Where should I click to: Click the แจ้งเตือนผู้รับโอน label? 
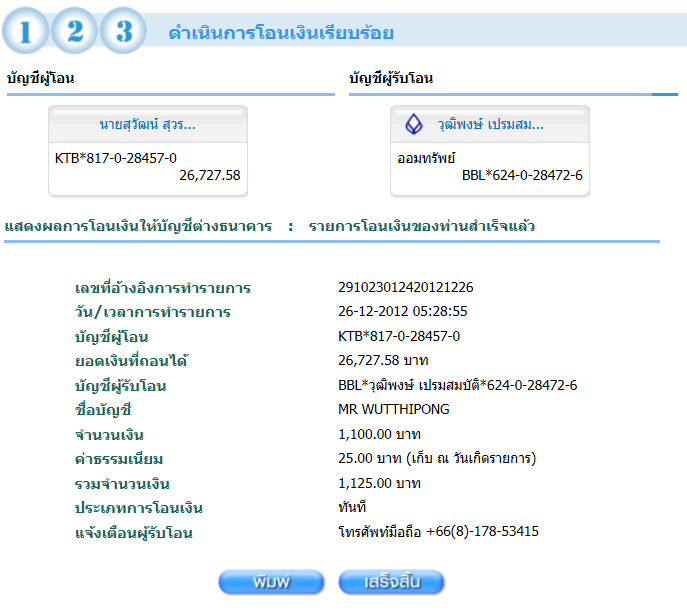[134, 533]
